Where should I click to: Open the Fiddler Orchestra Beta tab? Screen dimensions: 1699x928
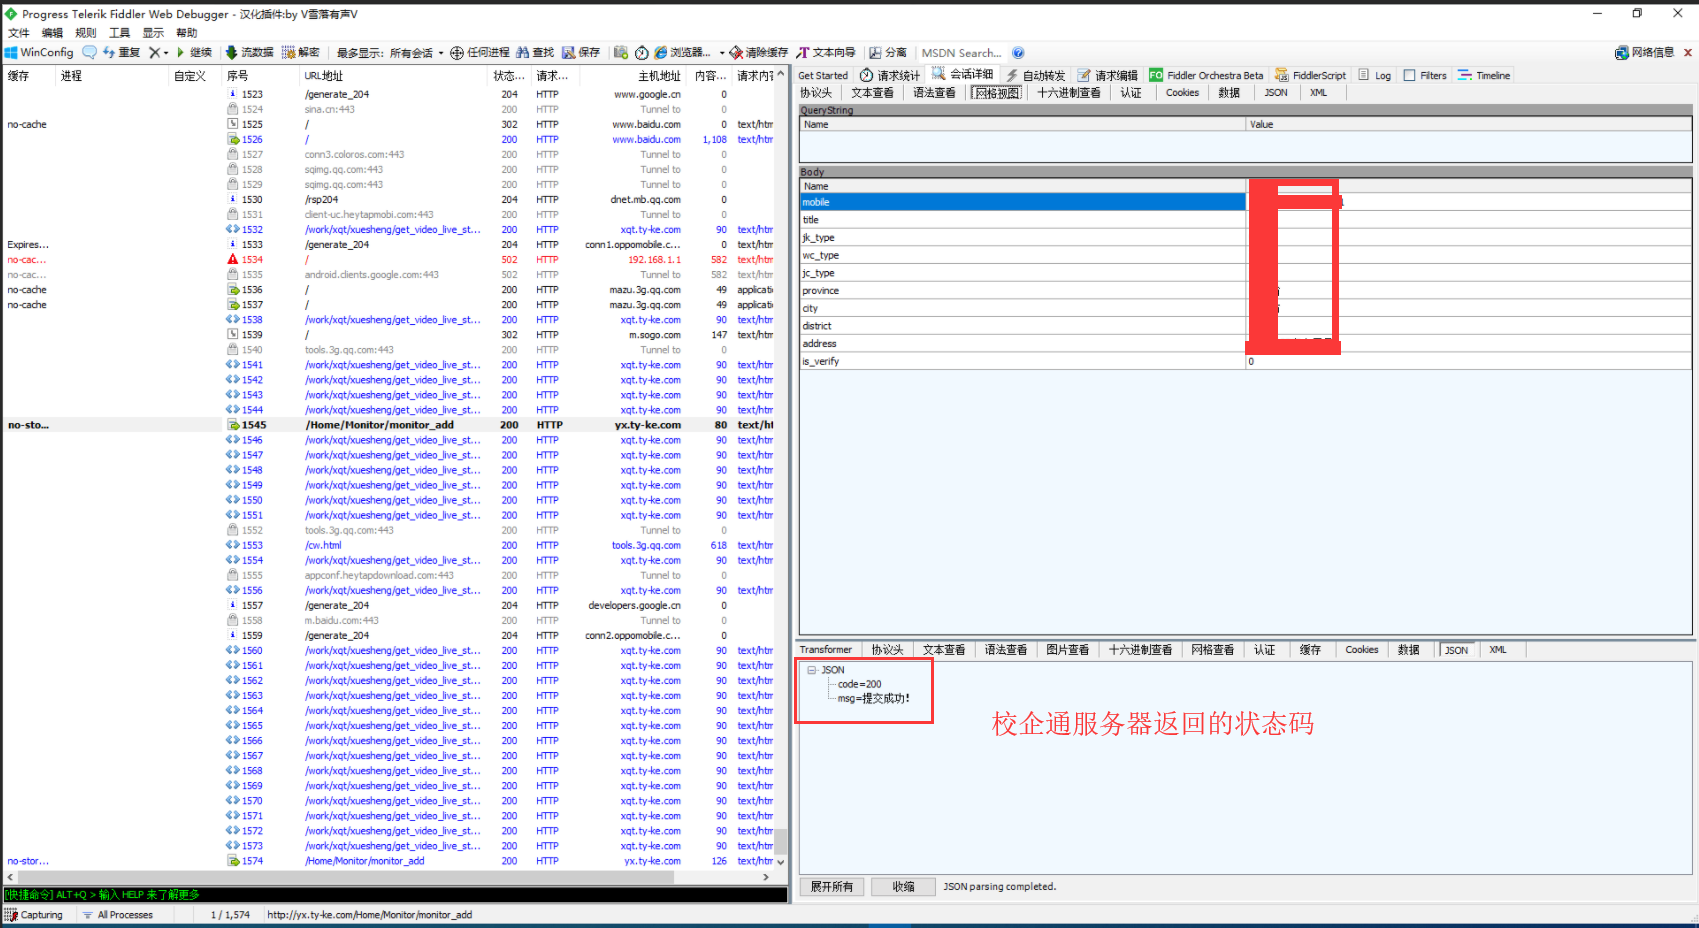(x=1206, y=75)
